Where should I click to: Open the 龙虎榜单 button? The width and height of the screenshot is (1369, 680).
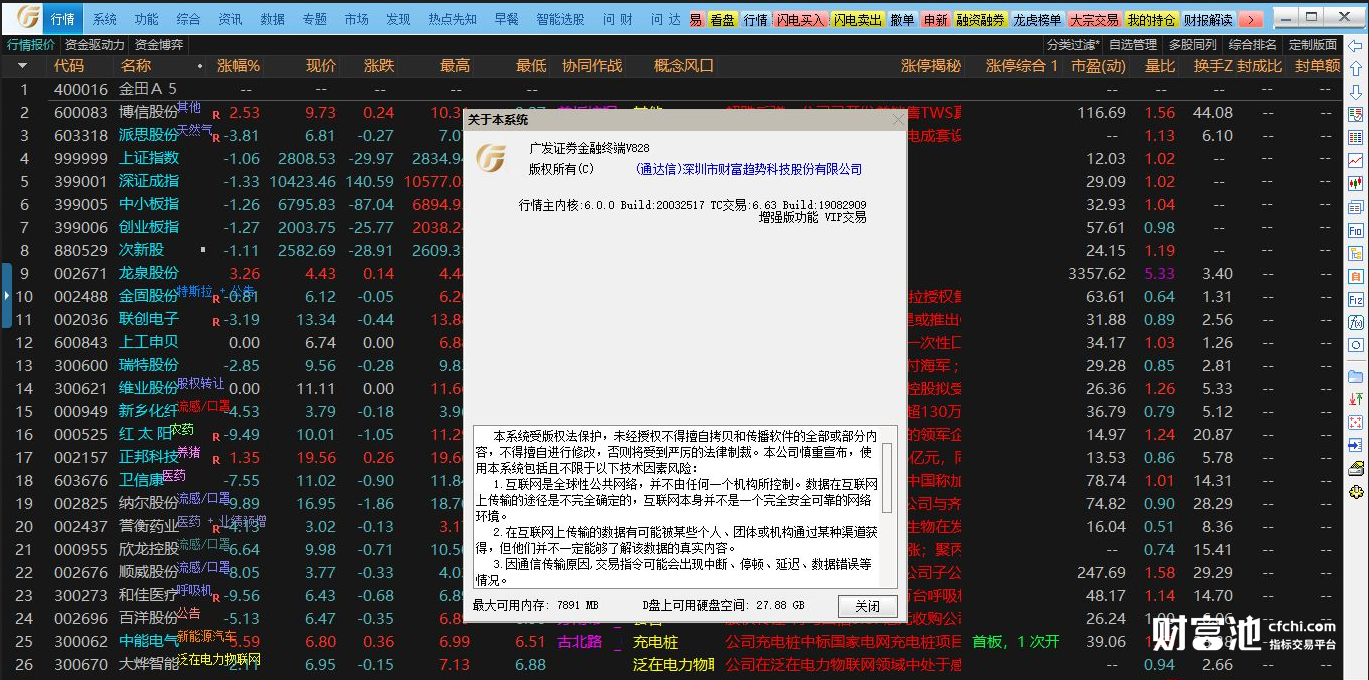coord(1037,20)
